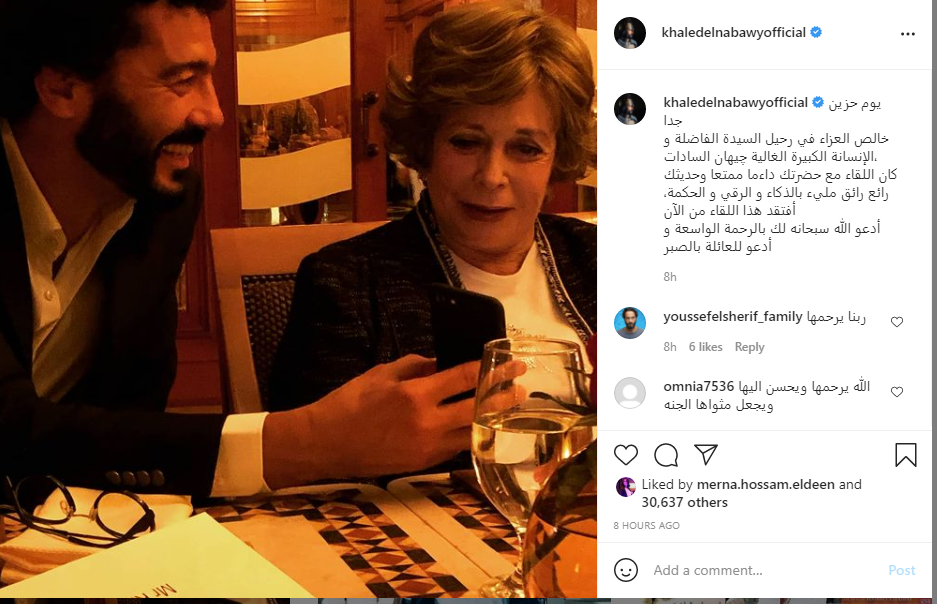Open the header profile avatar
This screenshot has width=937, height=604.
point(629,33)
